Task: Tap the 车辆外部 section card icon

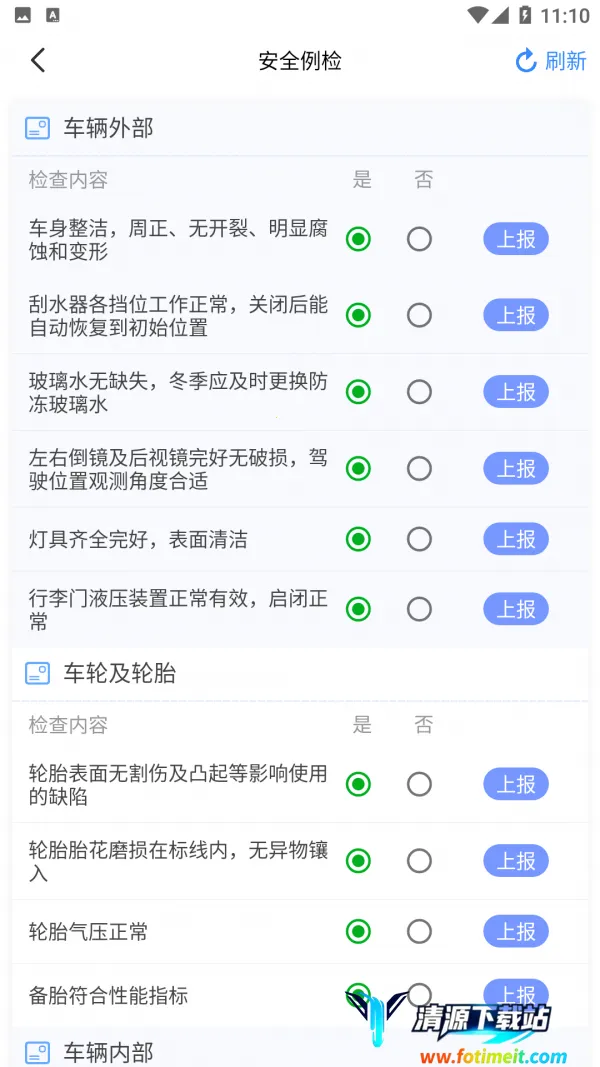Action: (x=37, y=128)
